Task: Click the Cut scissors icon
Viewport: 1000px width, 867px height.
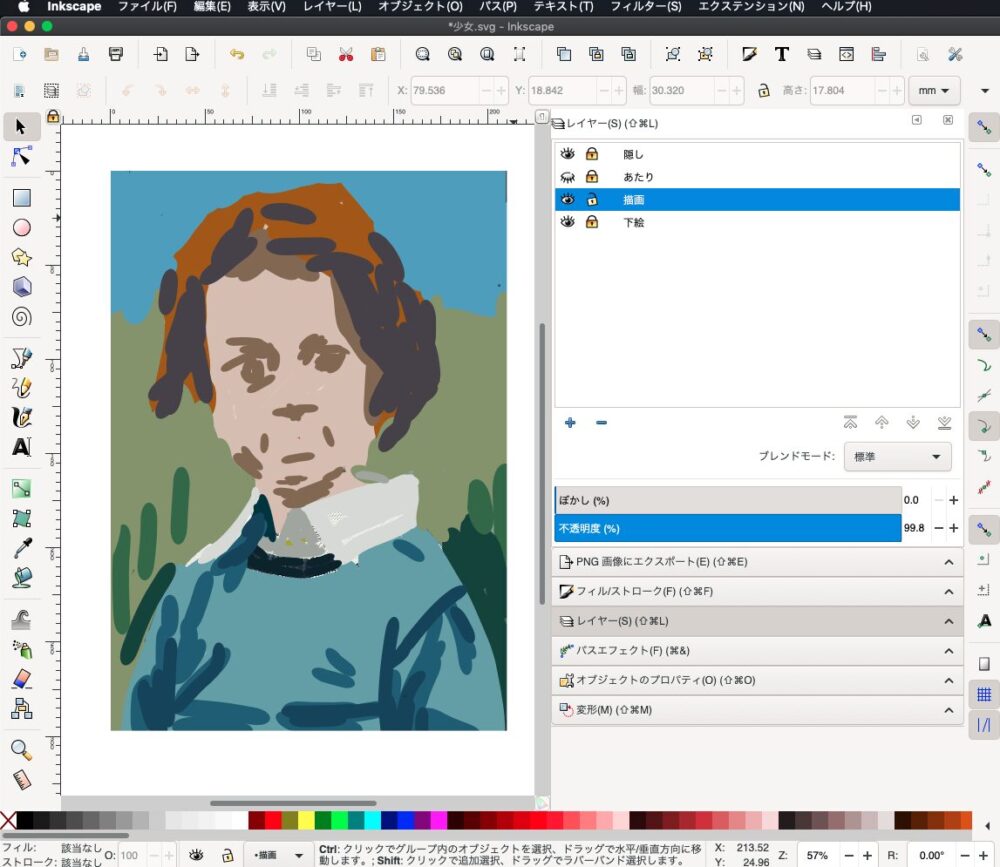Action: point(346,55)
